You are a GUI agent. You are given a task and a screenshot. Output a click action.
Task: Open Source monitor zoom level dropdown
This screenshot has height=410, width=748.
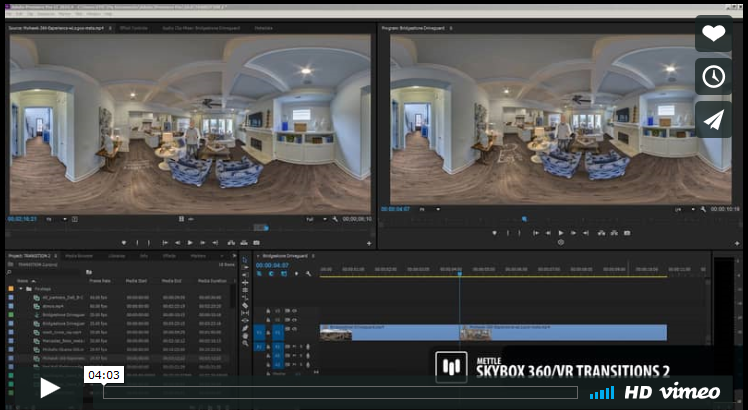[56, 219]
